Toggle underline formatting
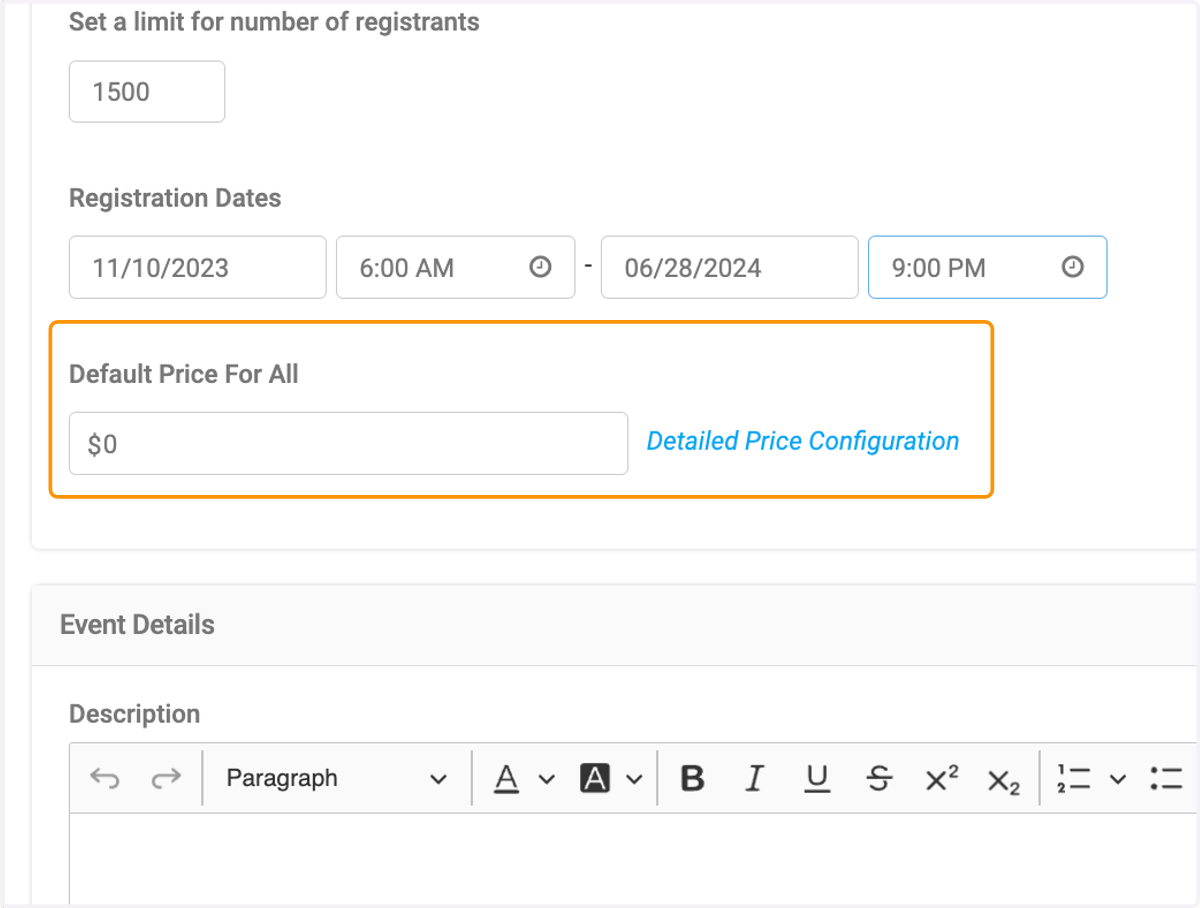This screenshot has width=1200, height=908. pos(817,778)
